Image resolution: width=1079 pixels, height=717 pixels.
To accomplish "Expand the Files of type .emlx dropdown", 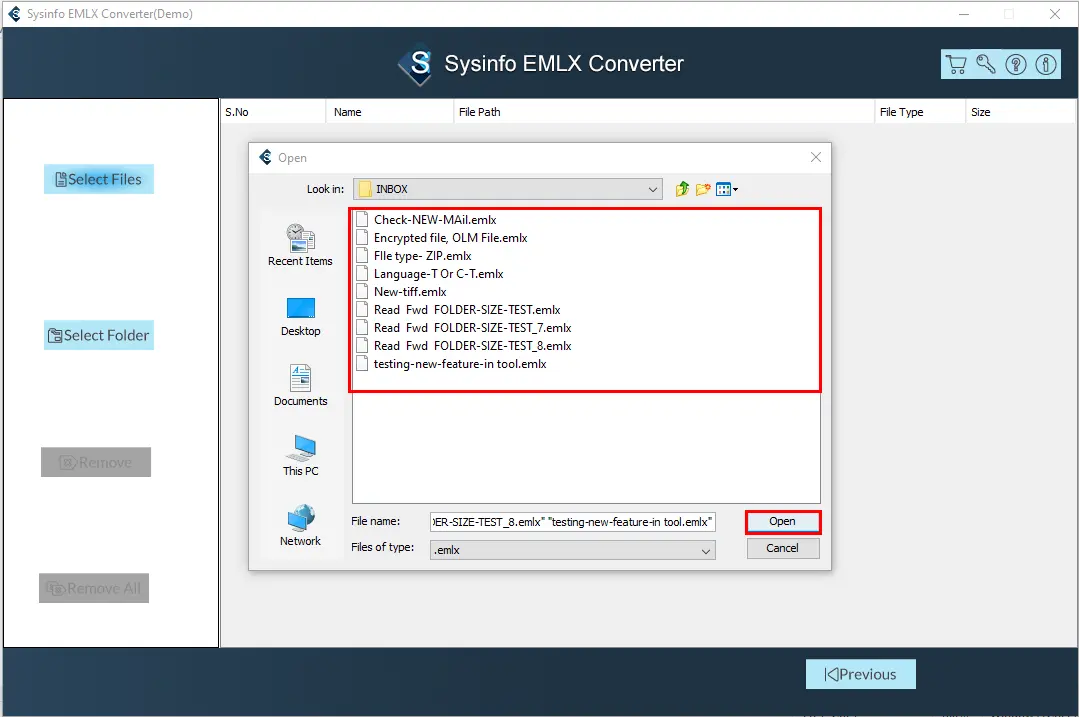I will click(705, 550).
